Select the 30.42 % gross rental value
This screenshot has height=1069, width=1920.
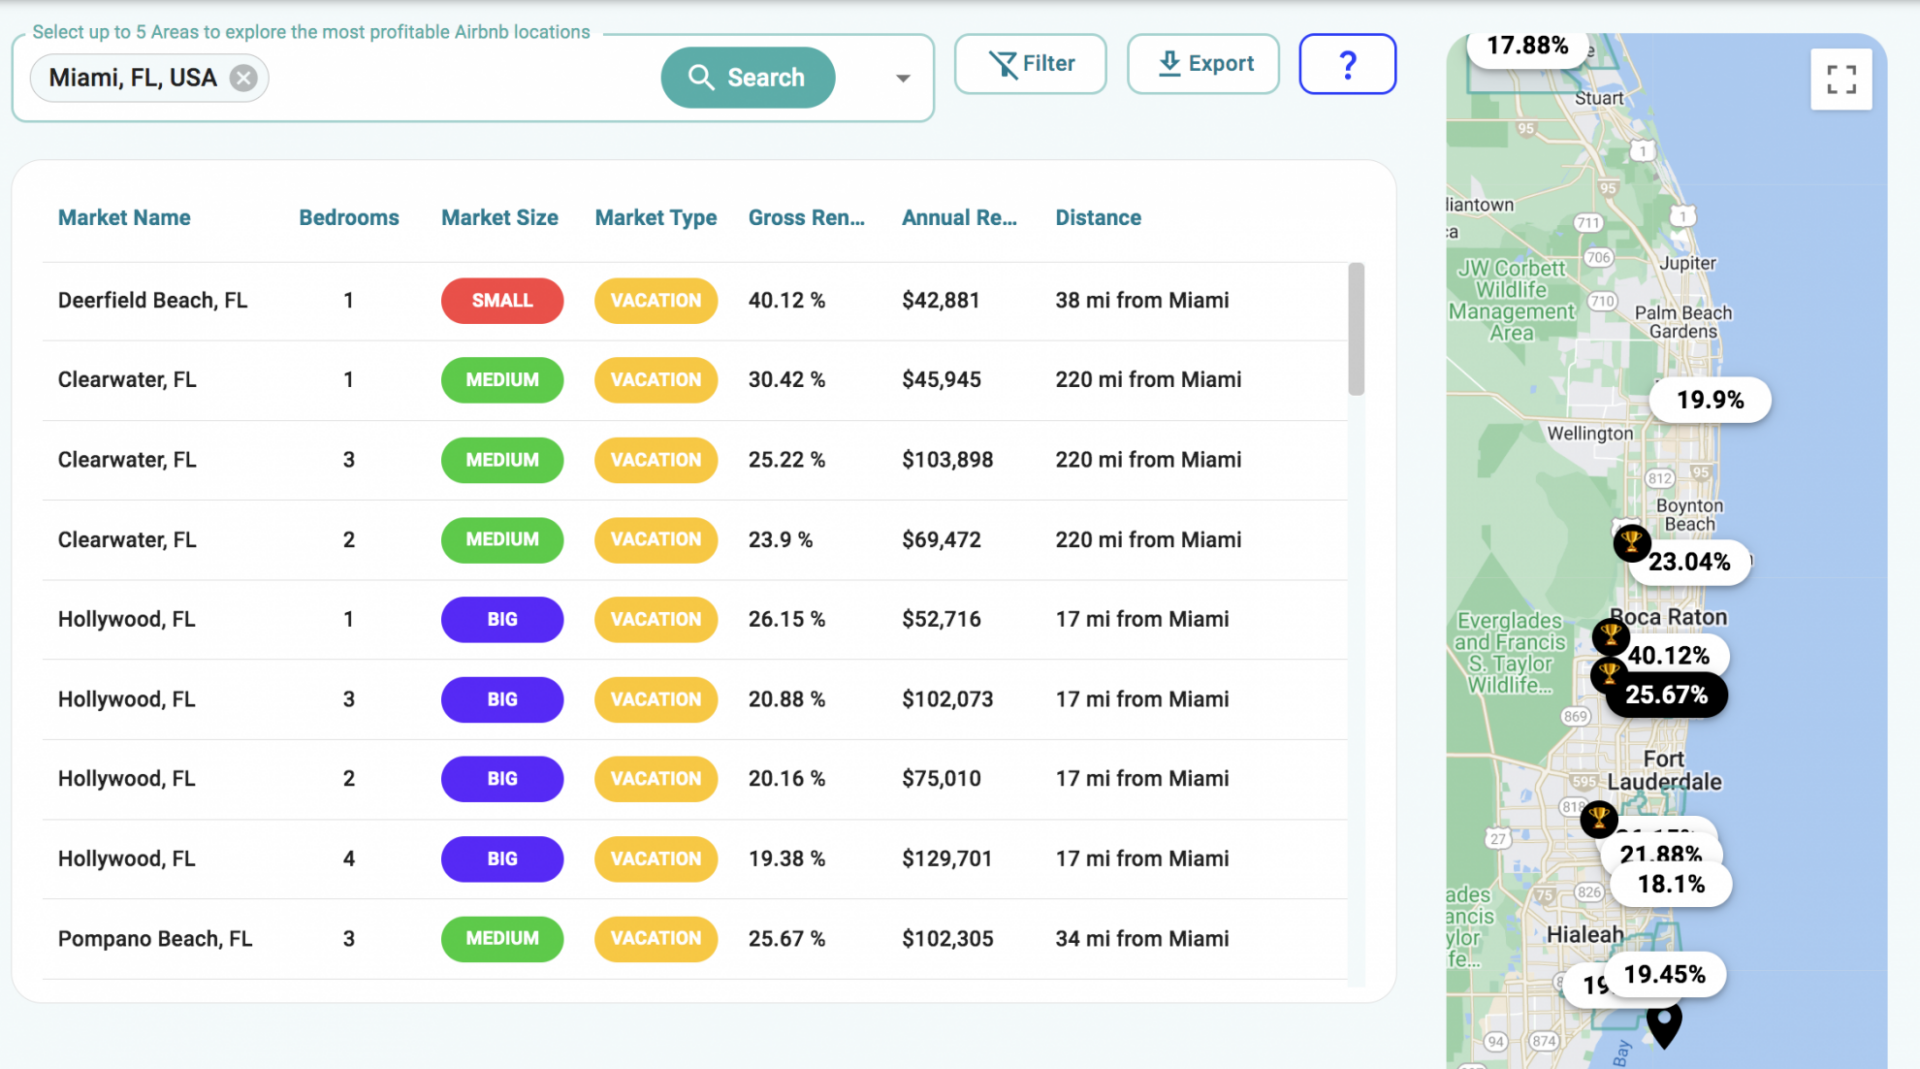(787, 380)
